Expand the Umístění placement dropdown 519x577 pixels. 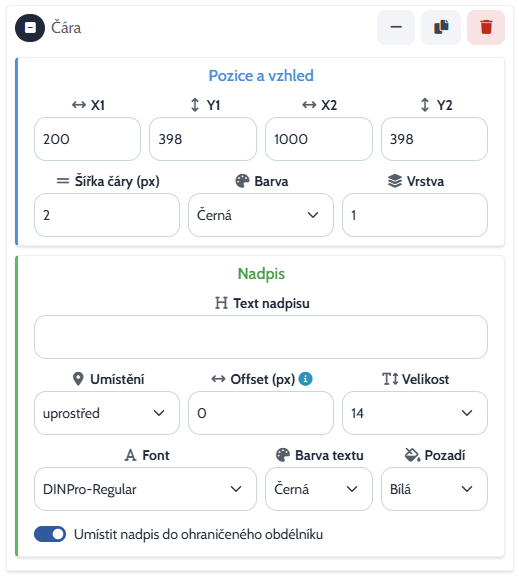pyautogui.click(x=107, y=413)
